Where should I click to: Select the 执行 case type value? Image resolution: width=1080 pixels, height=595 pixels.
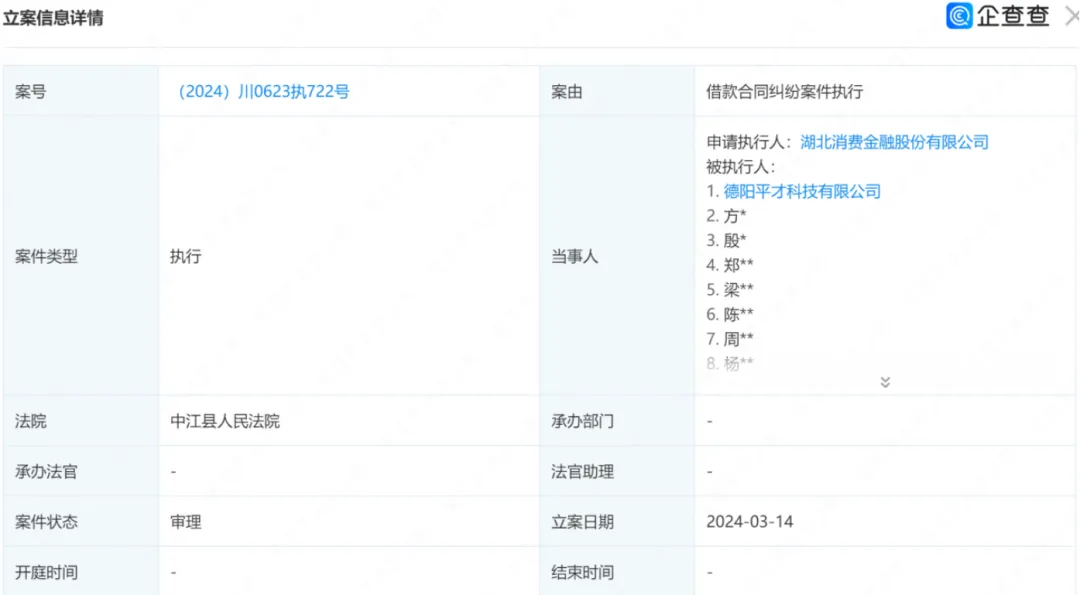click(185, 256)
